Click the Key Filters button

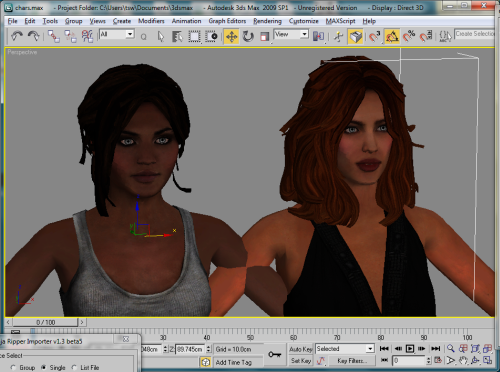352,361
